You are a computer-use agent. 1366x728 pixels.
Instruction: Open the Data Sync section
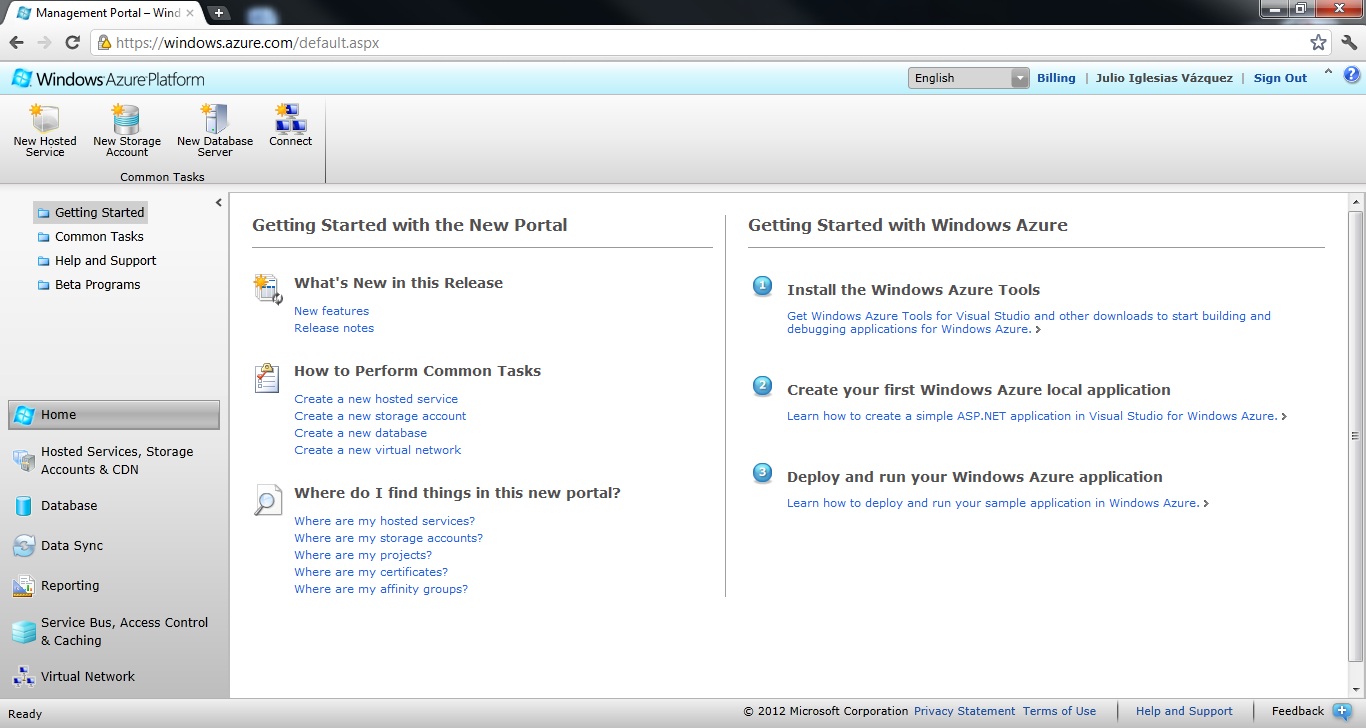[114, 545]
